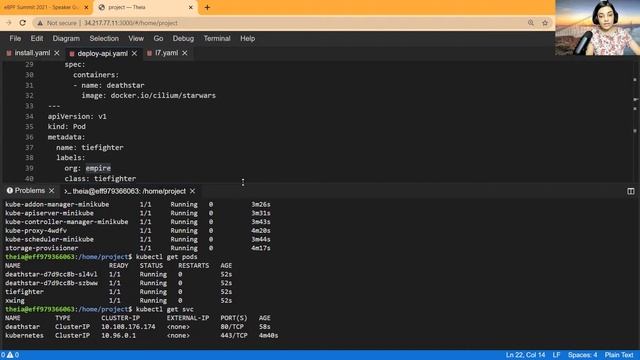Click the Spaces: 4 indentation status item
The image size is (640, 360).
pyautogui.click(x=582, y=355)
